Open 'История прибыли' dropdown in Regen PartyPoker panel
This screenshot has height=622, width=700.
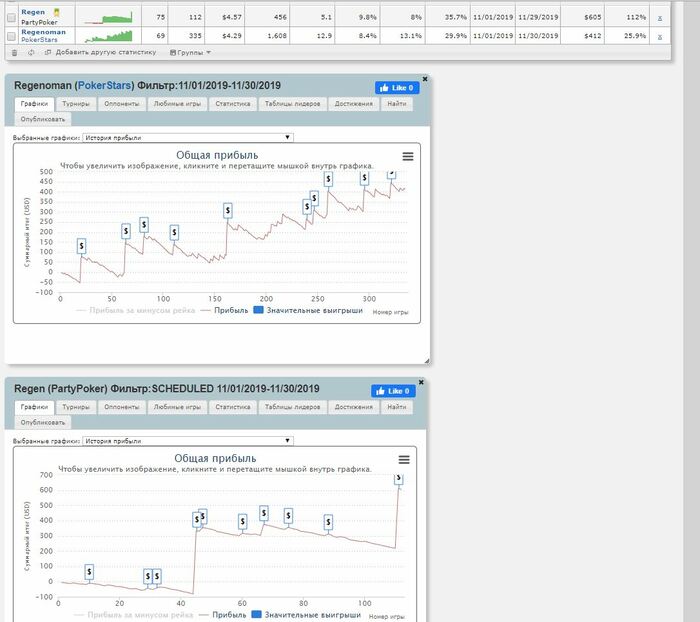click(x=188, y=441)
